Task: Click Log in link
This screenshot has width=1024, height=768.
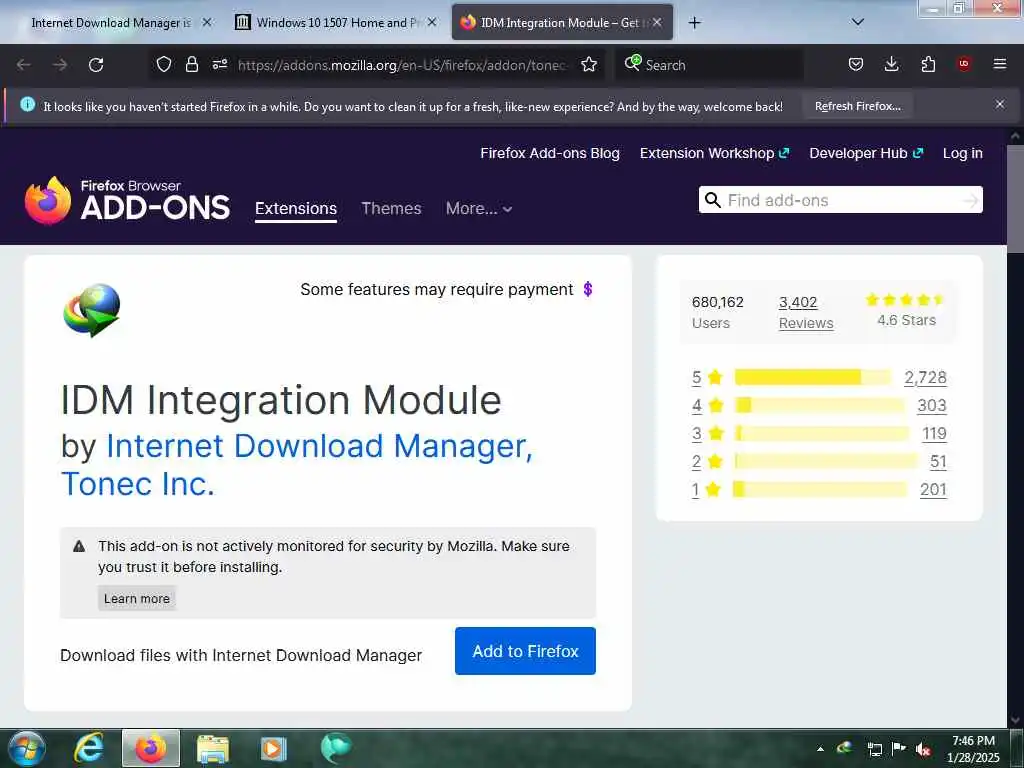Action: (x=963, y=153)
